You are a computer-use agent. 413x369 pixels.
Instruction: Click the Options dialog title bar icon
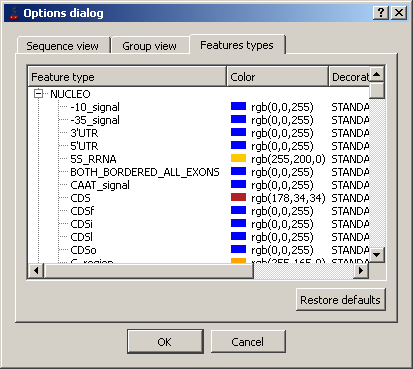14,13
